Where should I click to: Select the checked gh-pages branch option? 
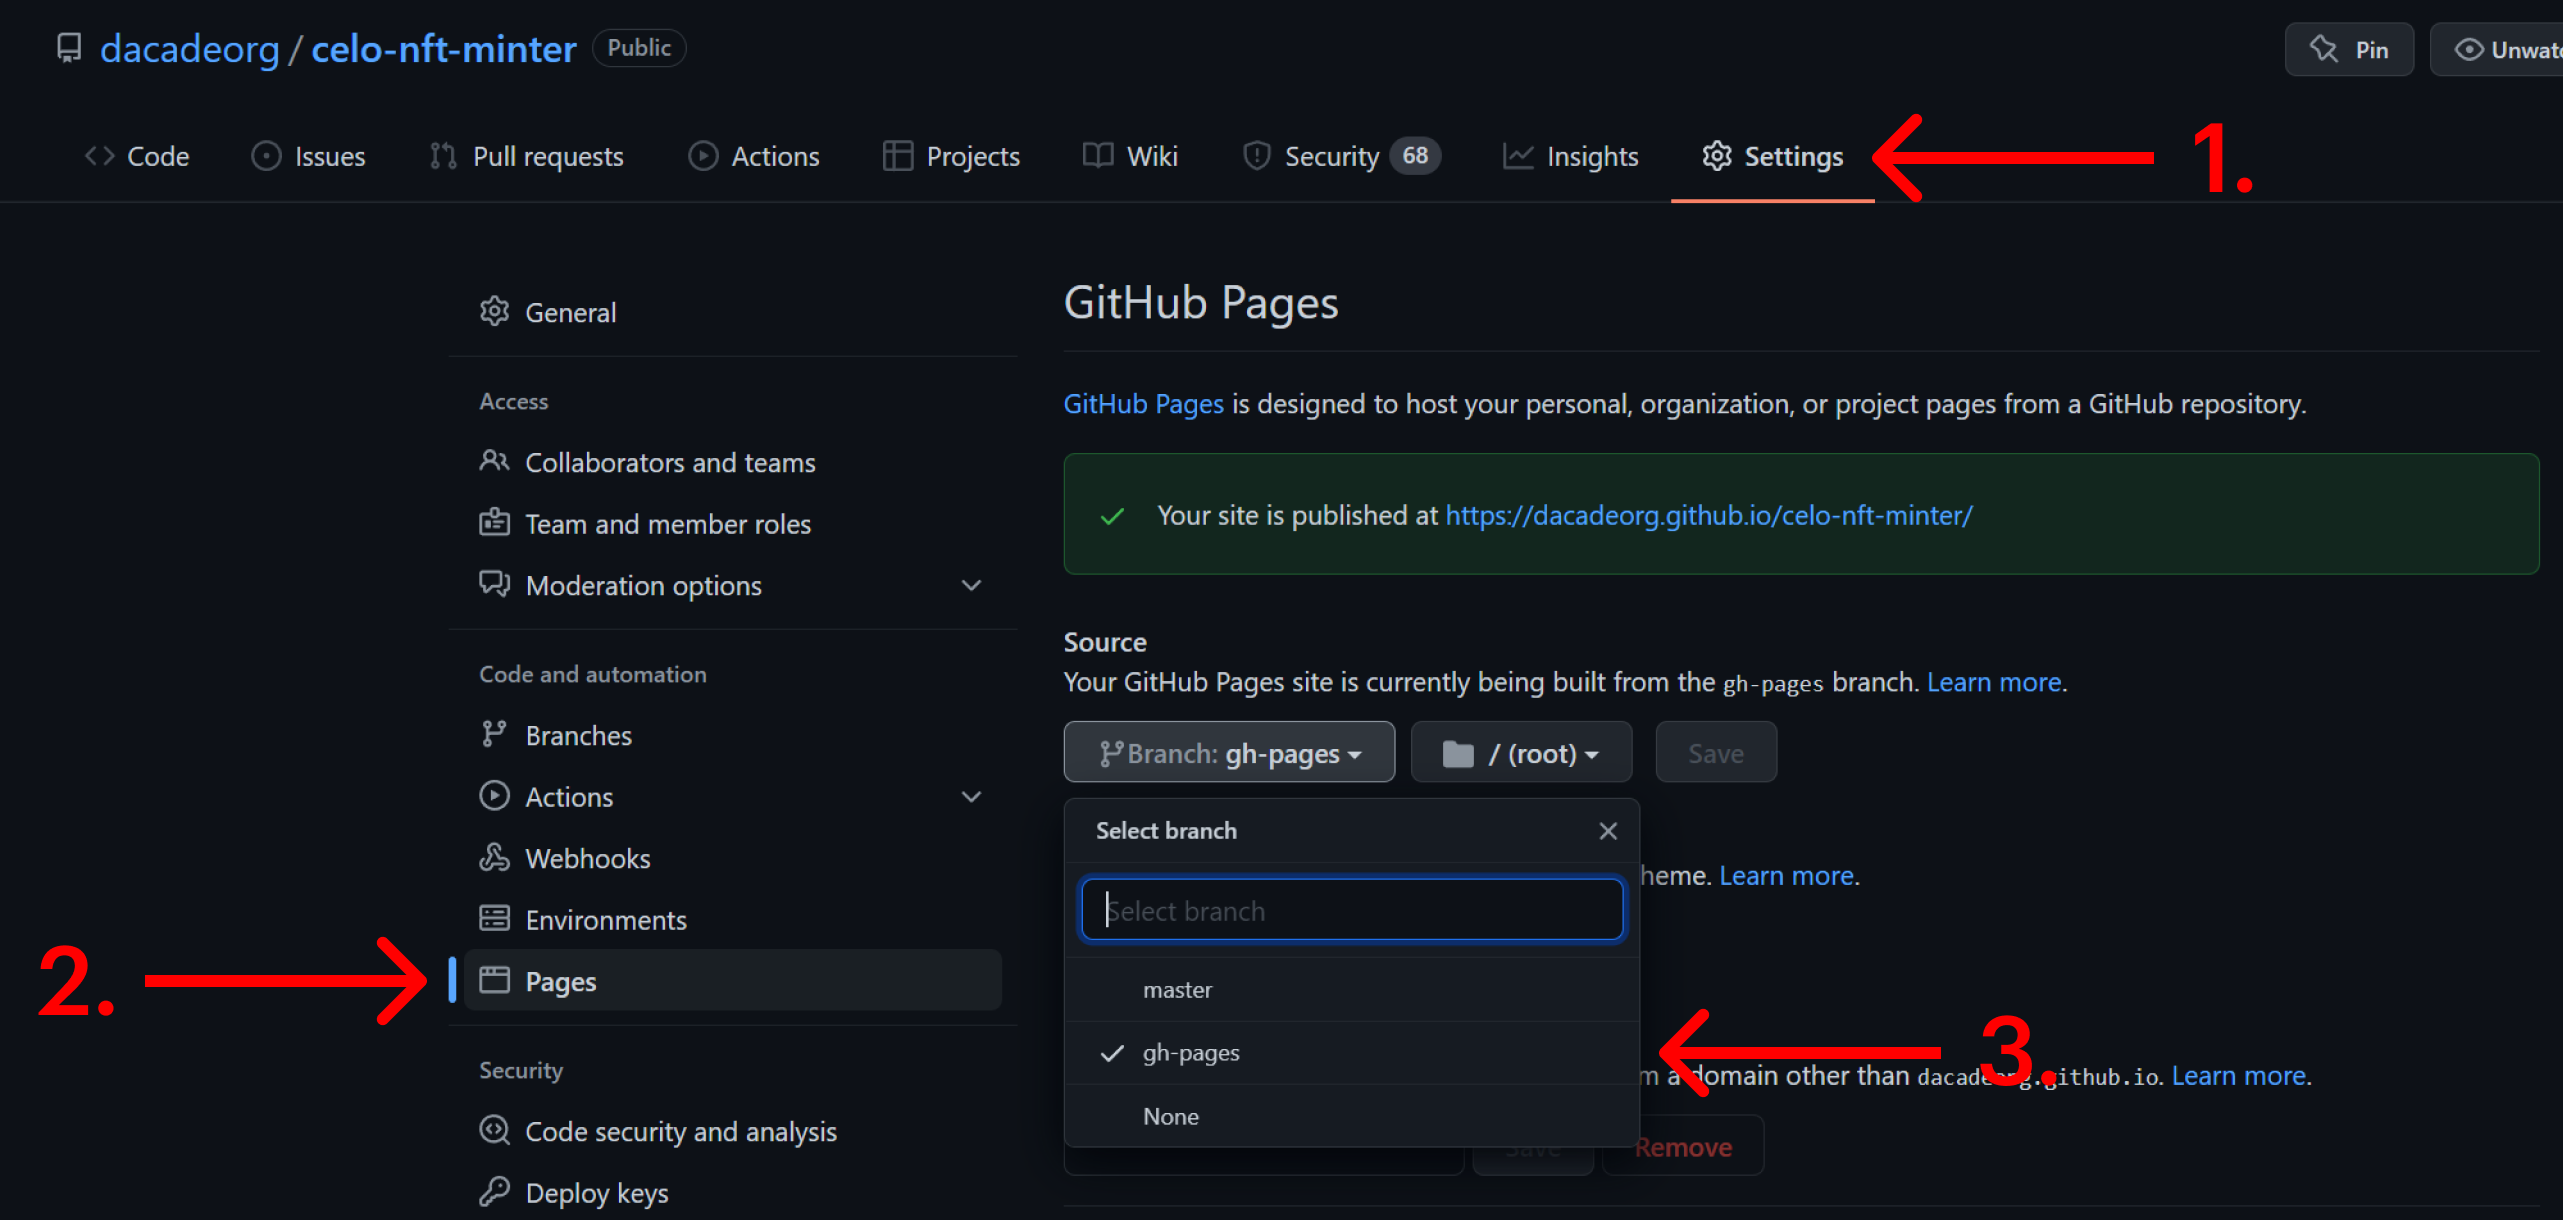pyautogui.click(x=1190, y=1053)
